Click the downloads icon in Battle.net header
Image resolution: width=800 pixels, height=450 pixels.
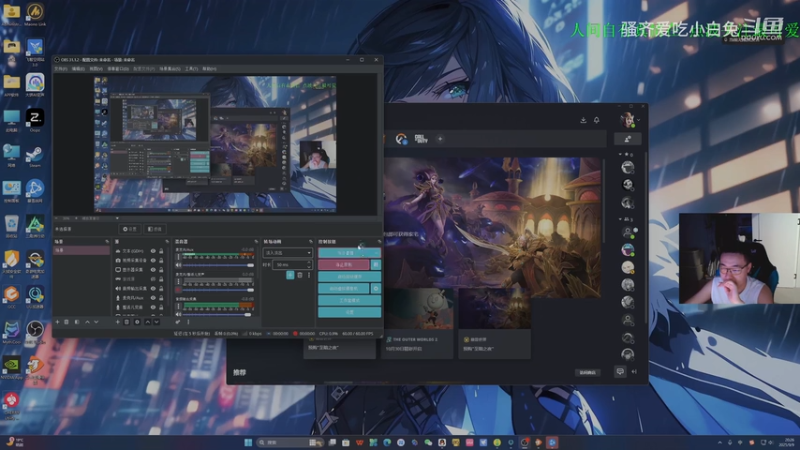tap(583, 120)
